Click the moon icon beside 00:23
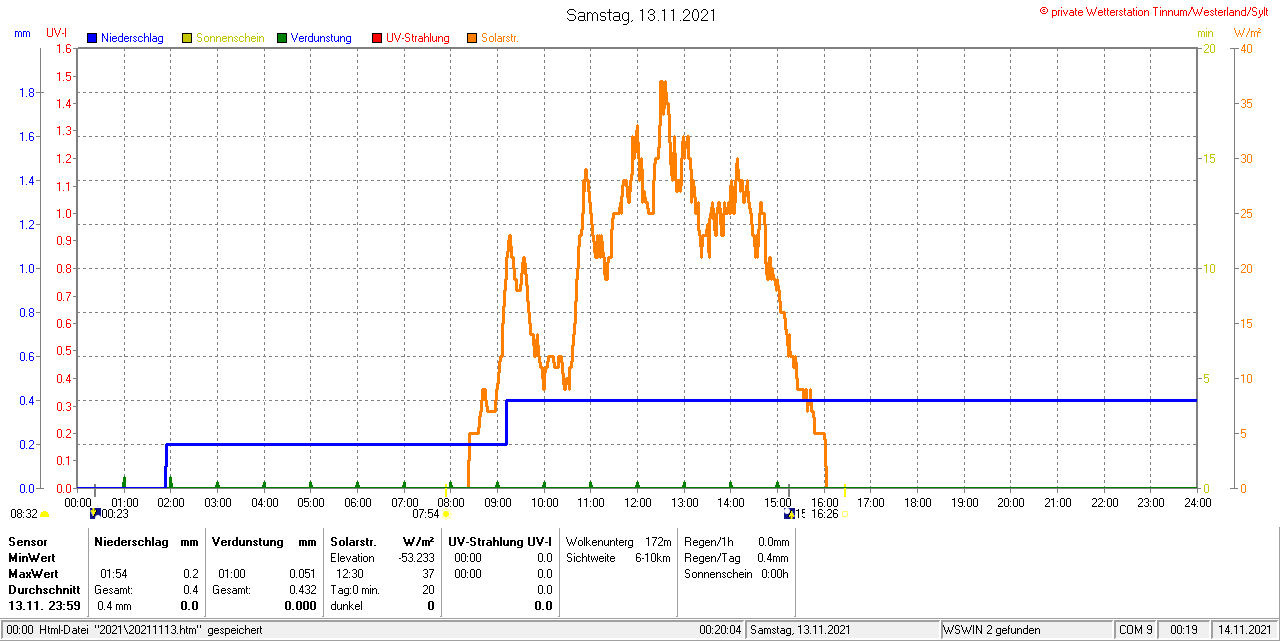Image resolution: width=1280 pixels, height=641 pixels. 95,513
